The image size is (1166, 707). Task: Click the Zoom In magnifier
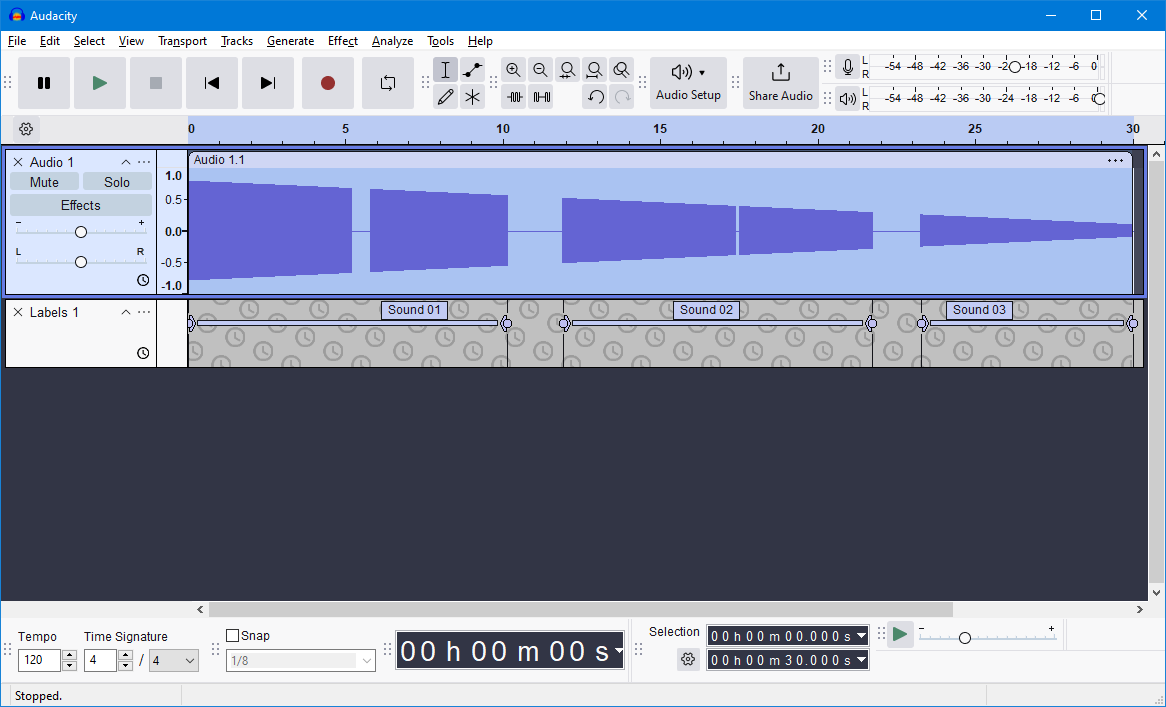click(513, 71)
